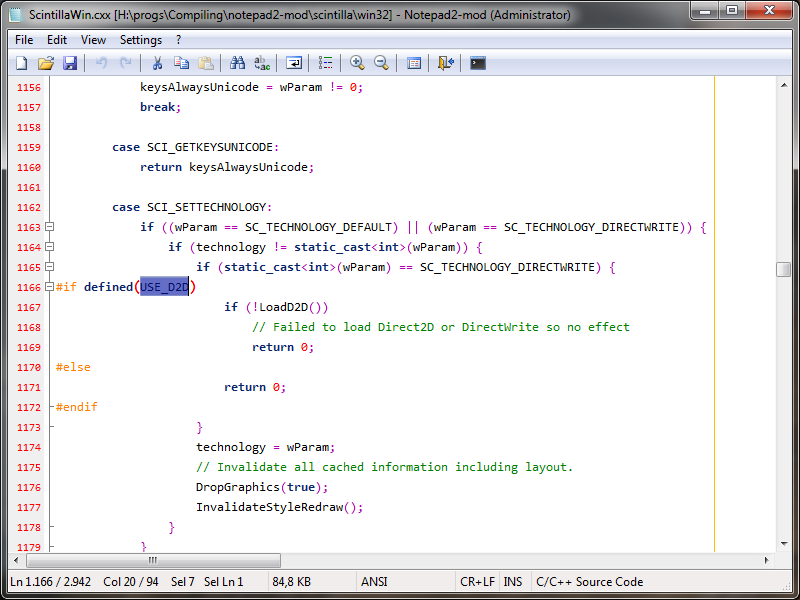Viewport: 800px width, 600px height.
Task: Click the vertical scrollbar thumb
Action: (x=783, y=269)
